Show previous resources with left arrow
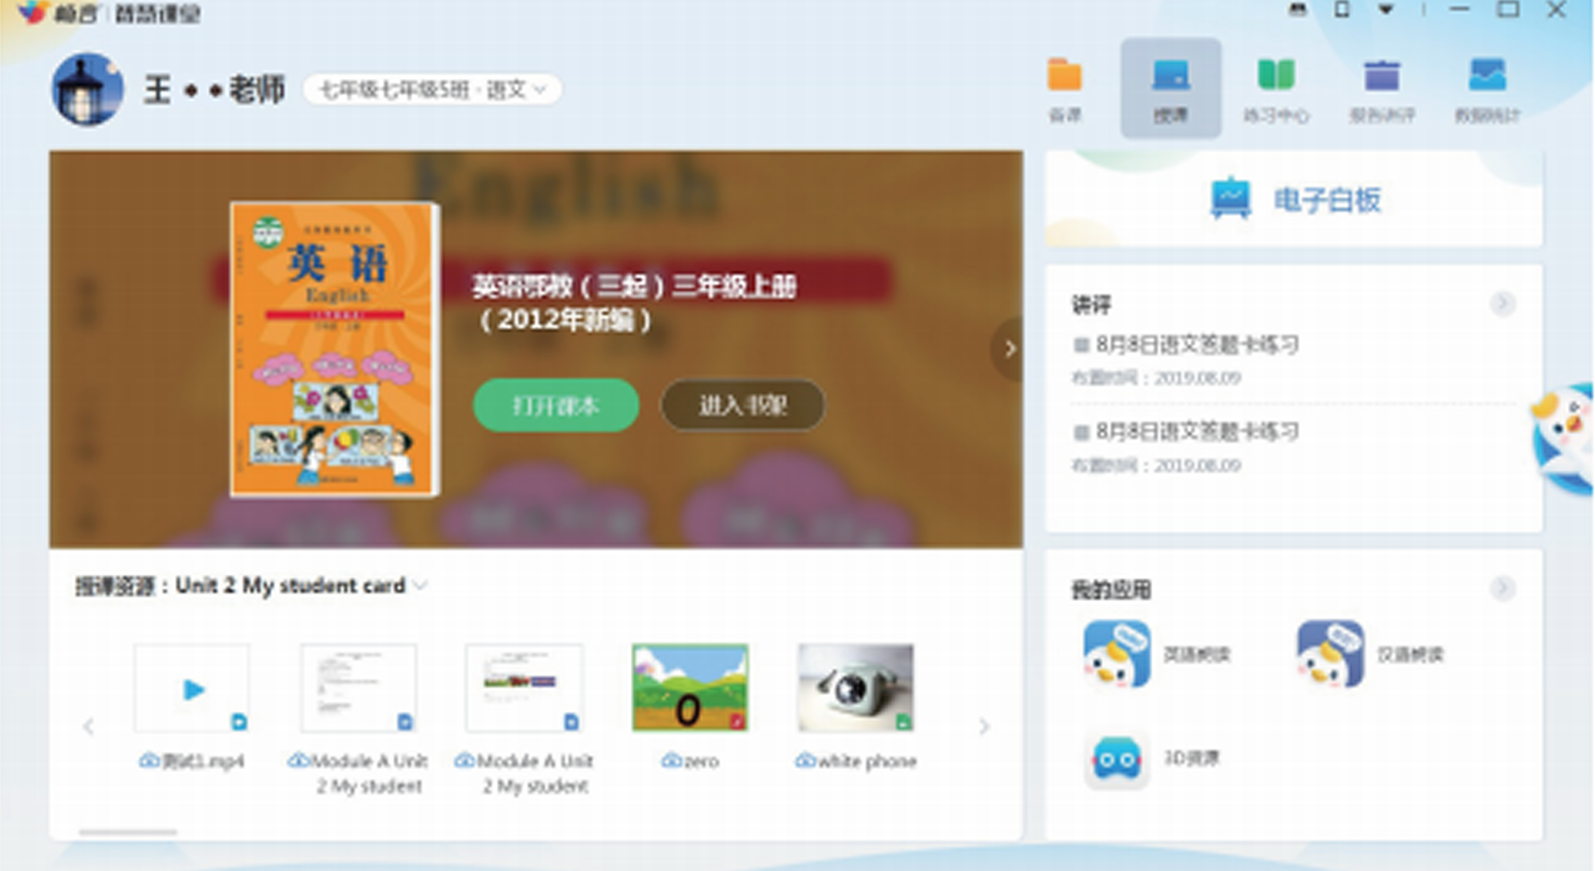 [x=88, y=726]
